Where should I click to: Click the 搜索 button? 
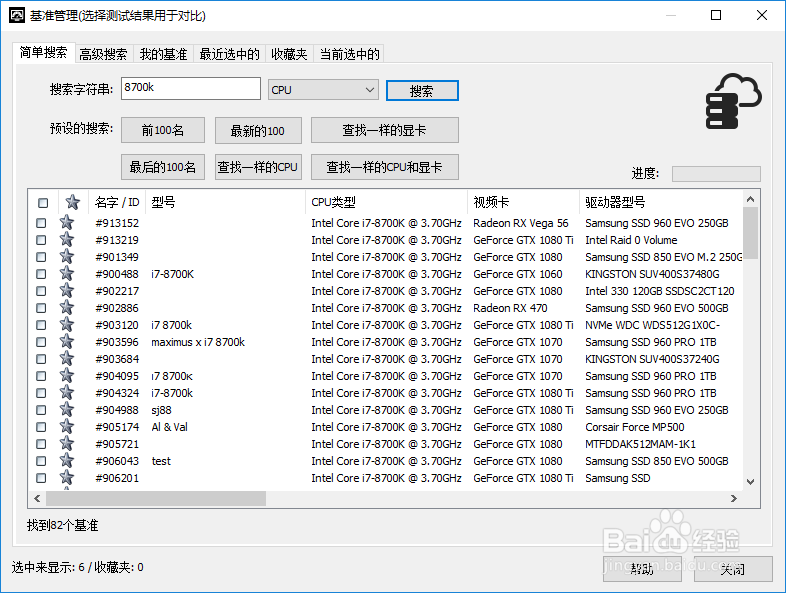(422, 91)
